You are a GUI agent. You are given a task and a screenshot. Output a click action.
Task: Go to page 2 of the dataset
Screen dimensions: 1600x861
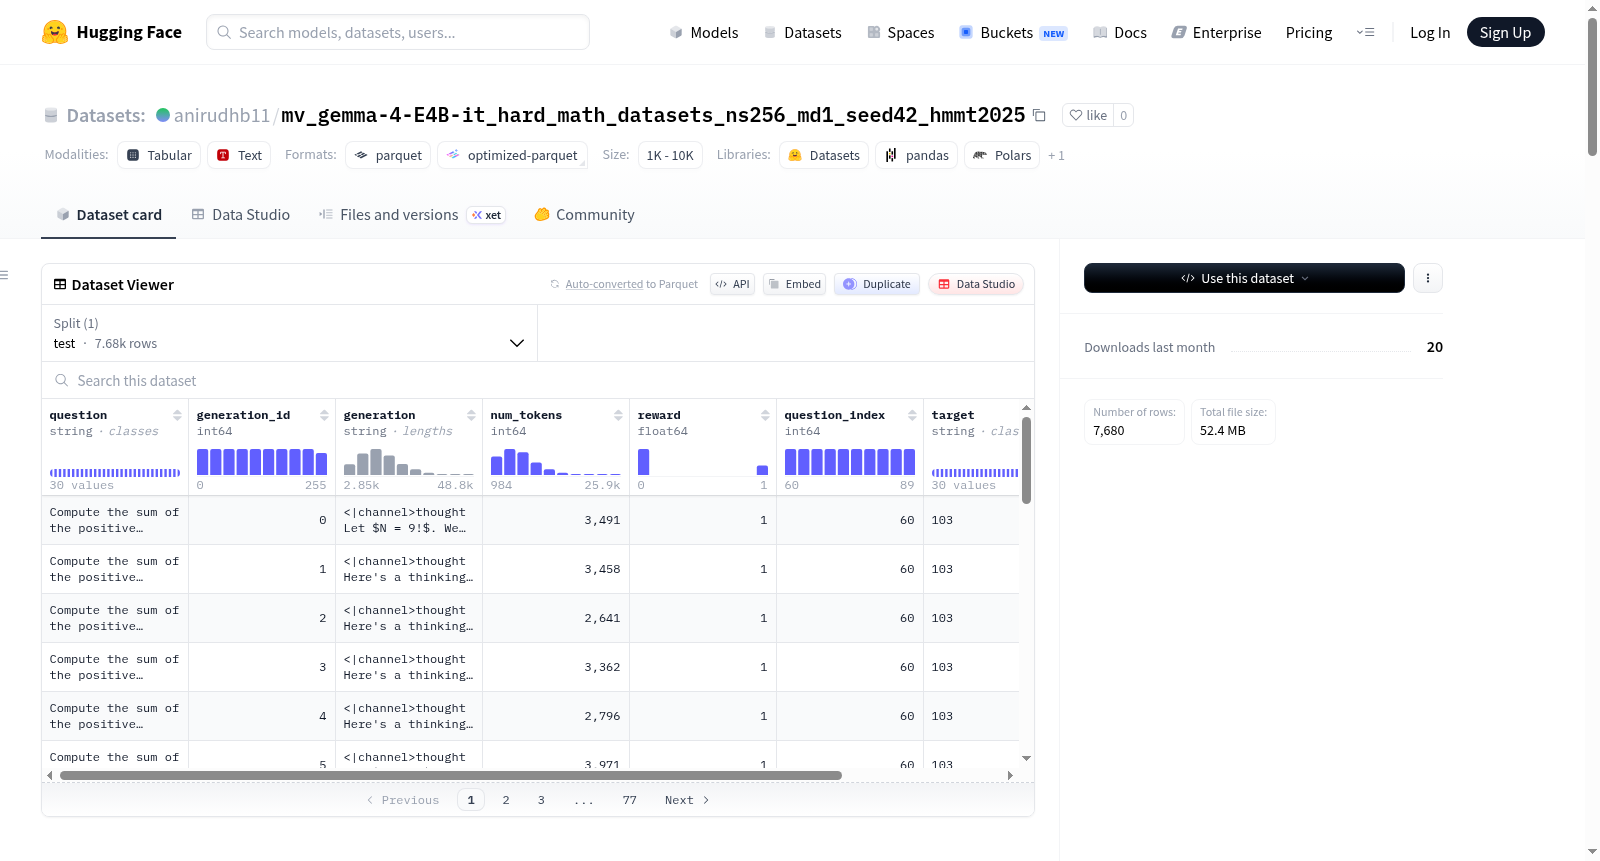pyautogui.click(x=506, y=800)
